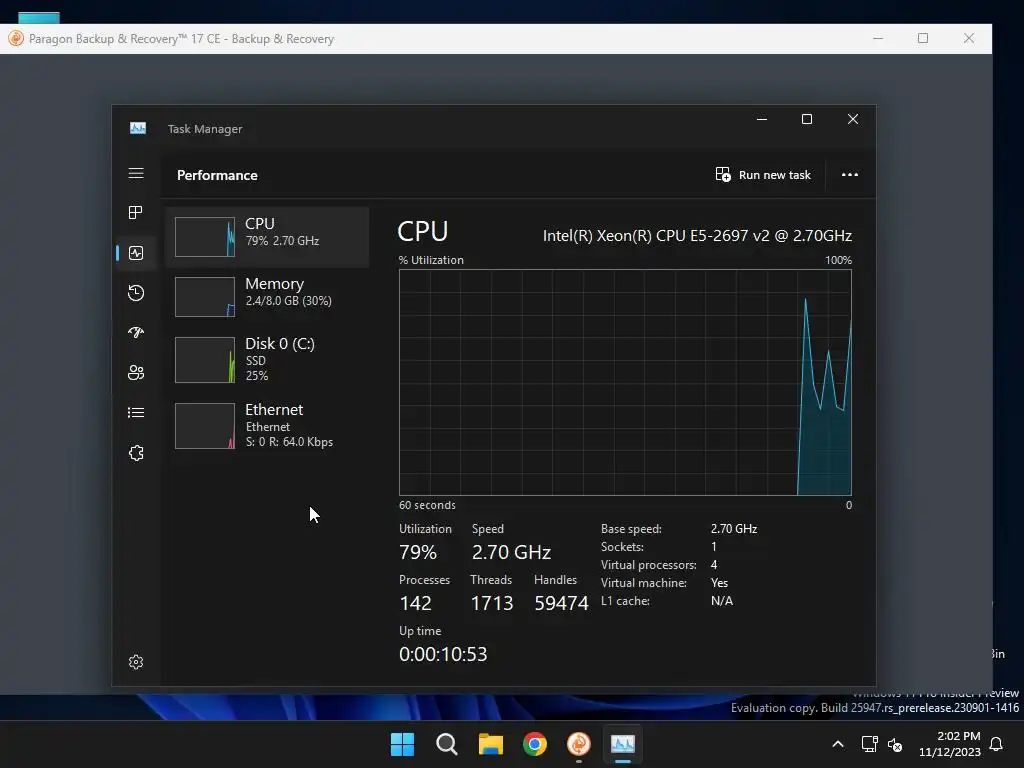Screen dimensions: 1024x768
Task: Click the threads count 1713
Action: click(492, 603)
